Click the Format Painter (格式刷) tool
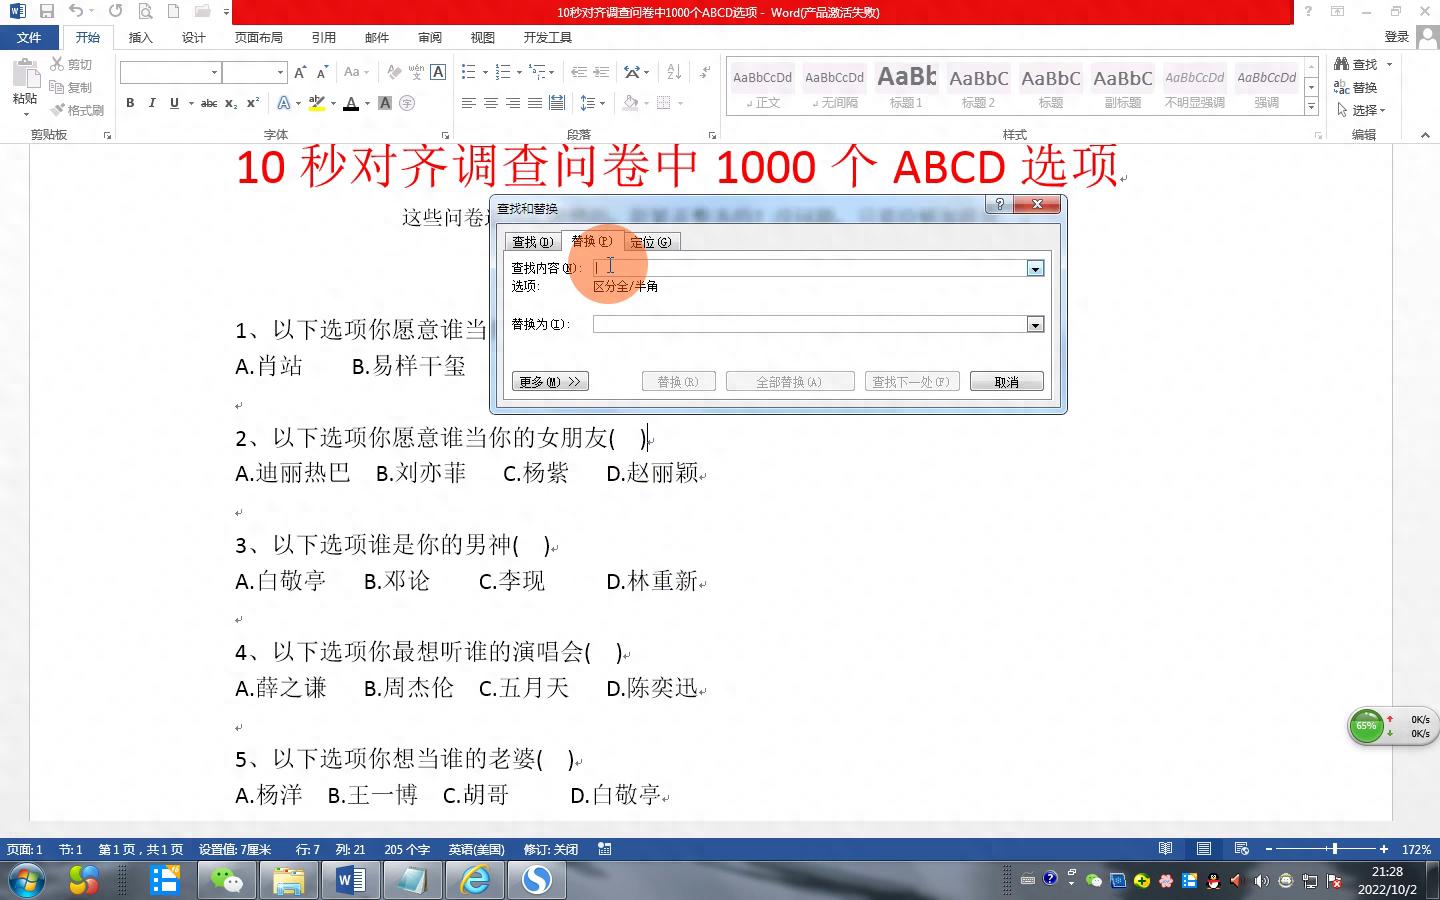1440x900 pixels. (78, 110)
